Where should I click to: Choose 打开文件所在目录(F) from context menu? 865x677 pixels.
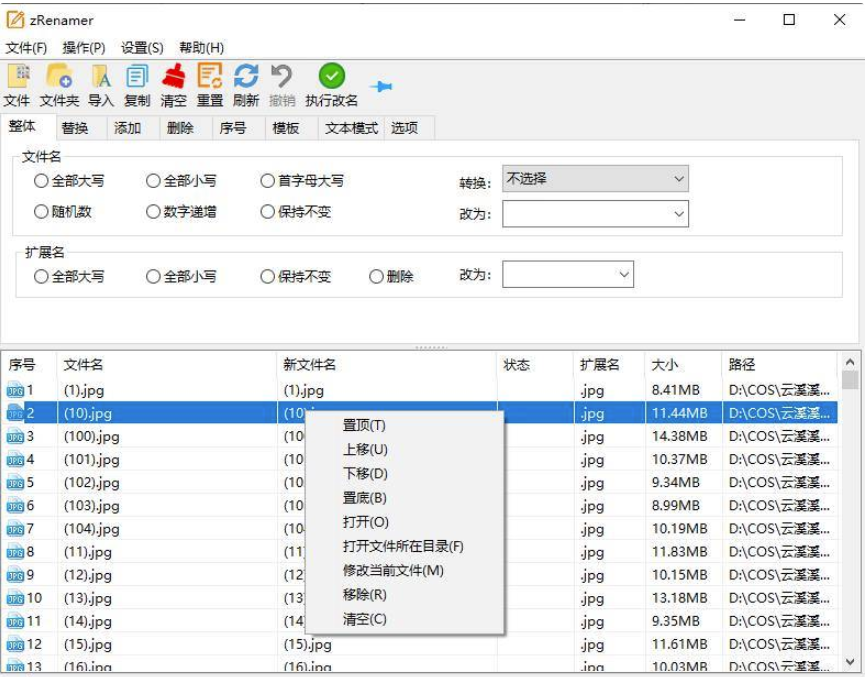point(403,546)
